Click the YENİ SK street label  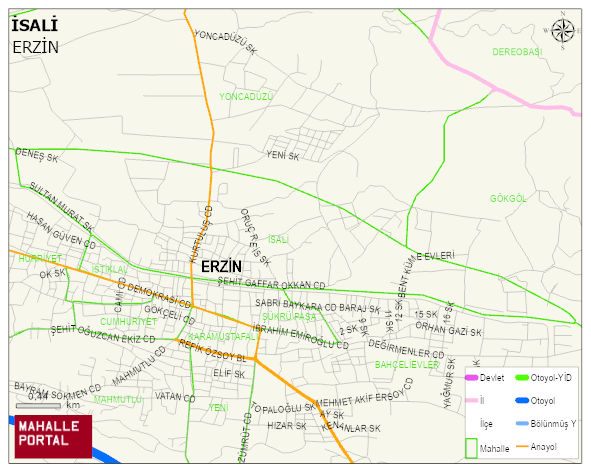[x=283, y=155]
